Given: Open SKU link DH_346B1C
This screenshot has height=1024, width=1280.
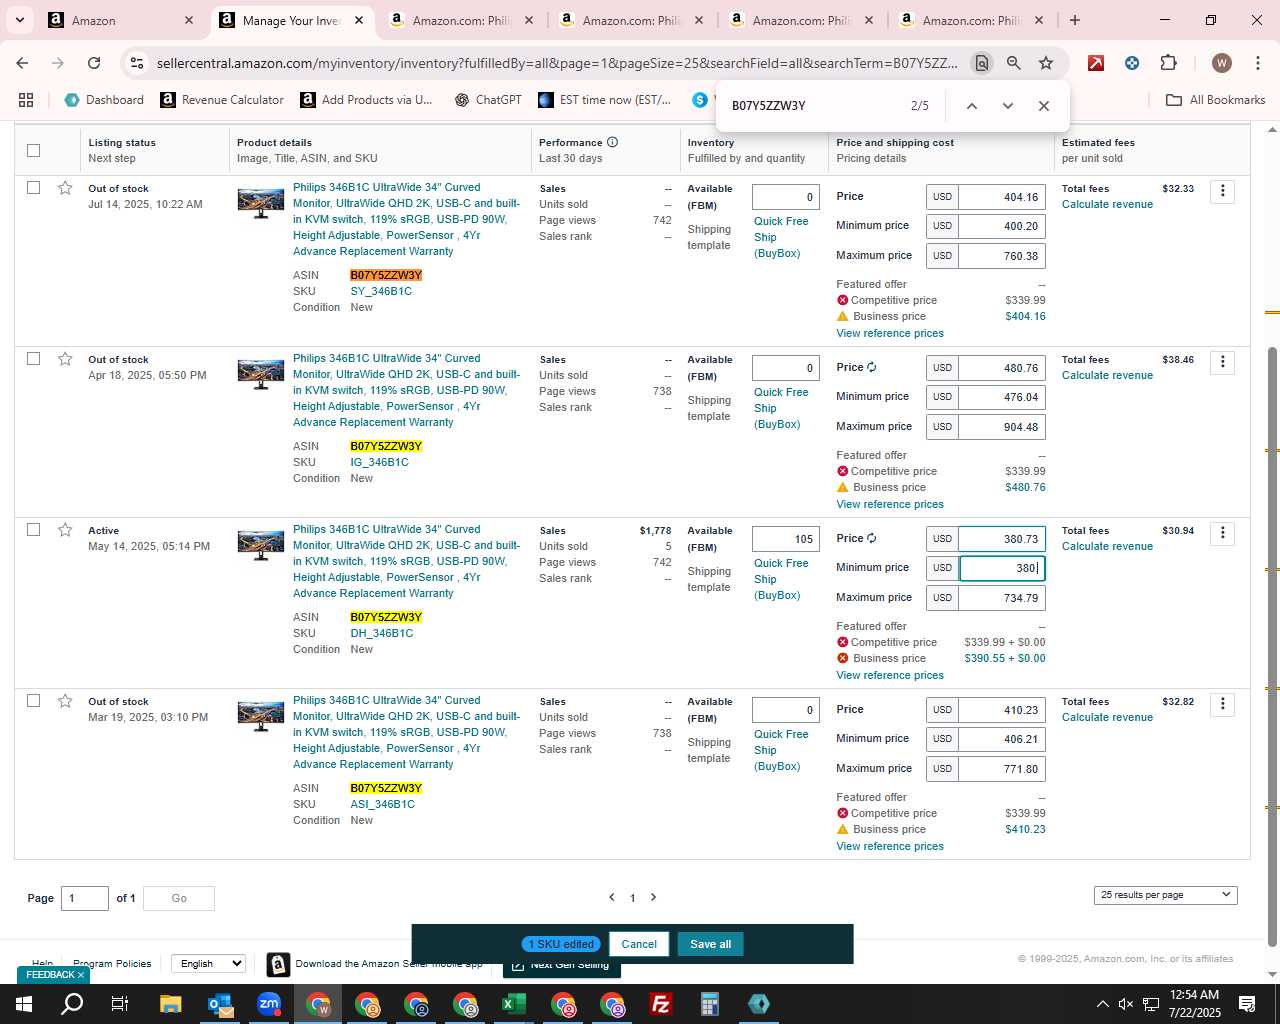Looking at the screenshot, I should tap(381, 633).
